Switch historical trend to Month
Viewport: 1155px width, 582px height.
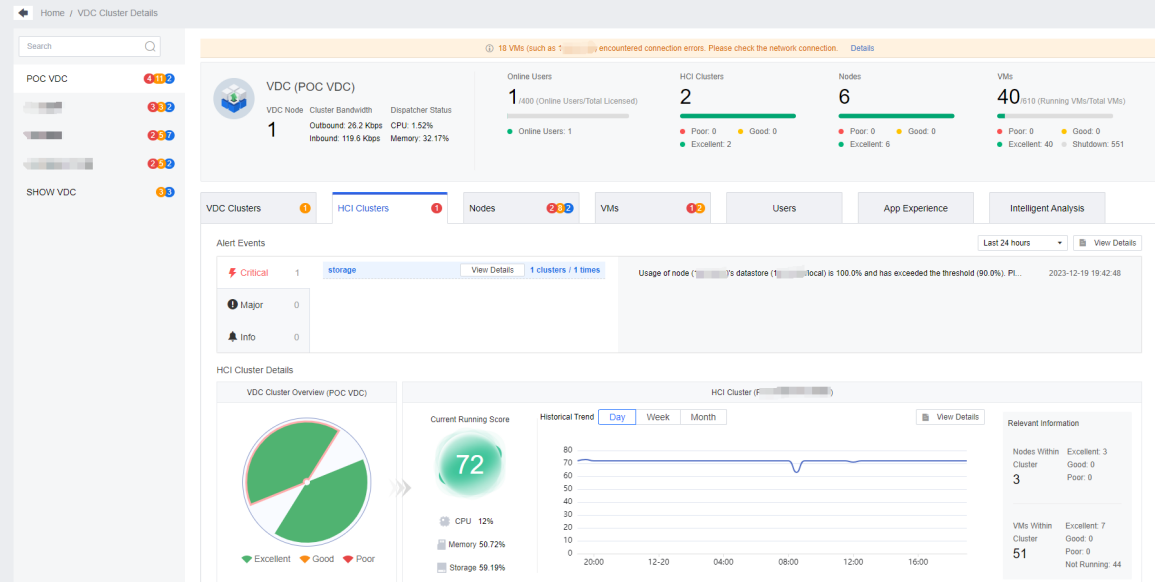pyautogui.click(x=703, y=417)
